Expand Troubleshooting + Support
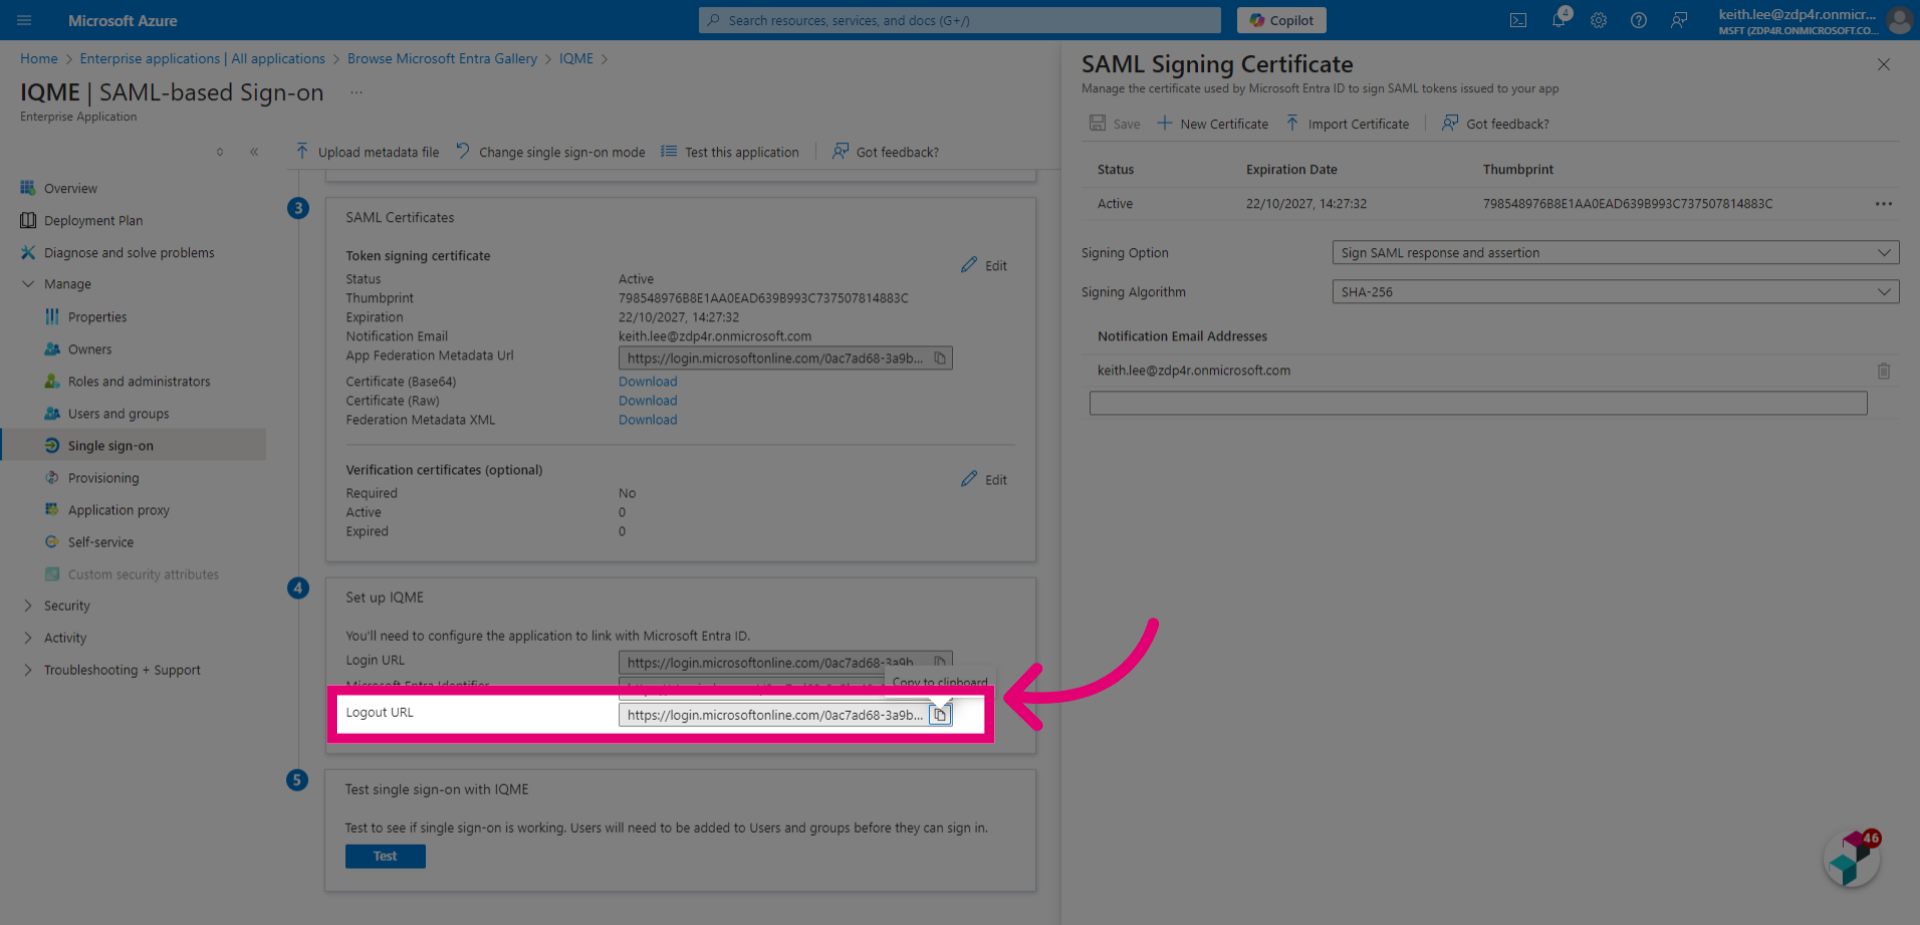 coord(122,670)
